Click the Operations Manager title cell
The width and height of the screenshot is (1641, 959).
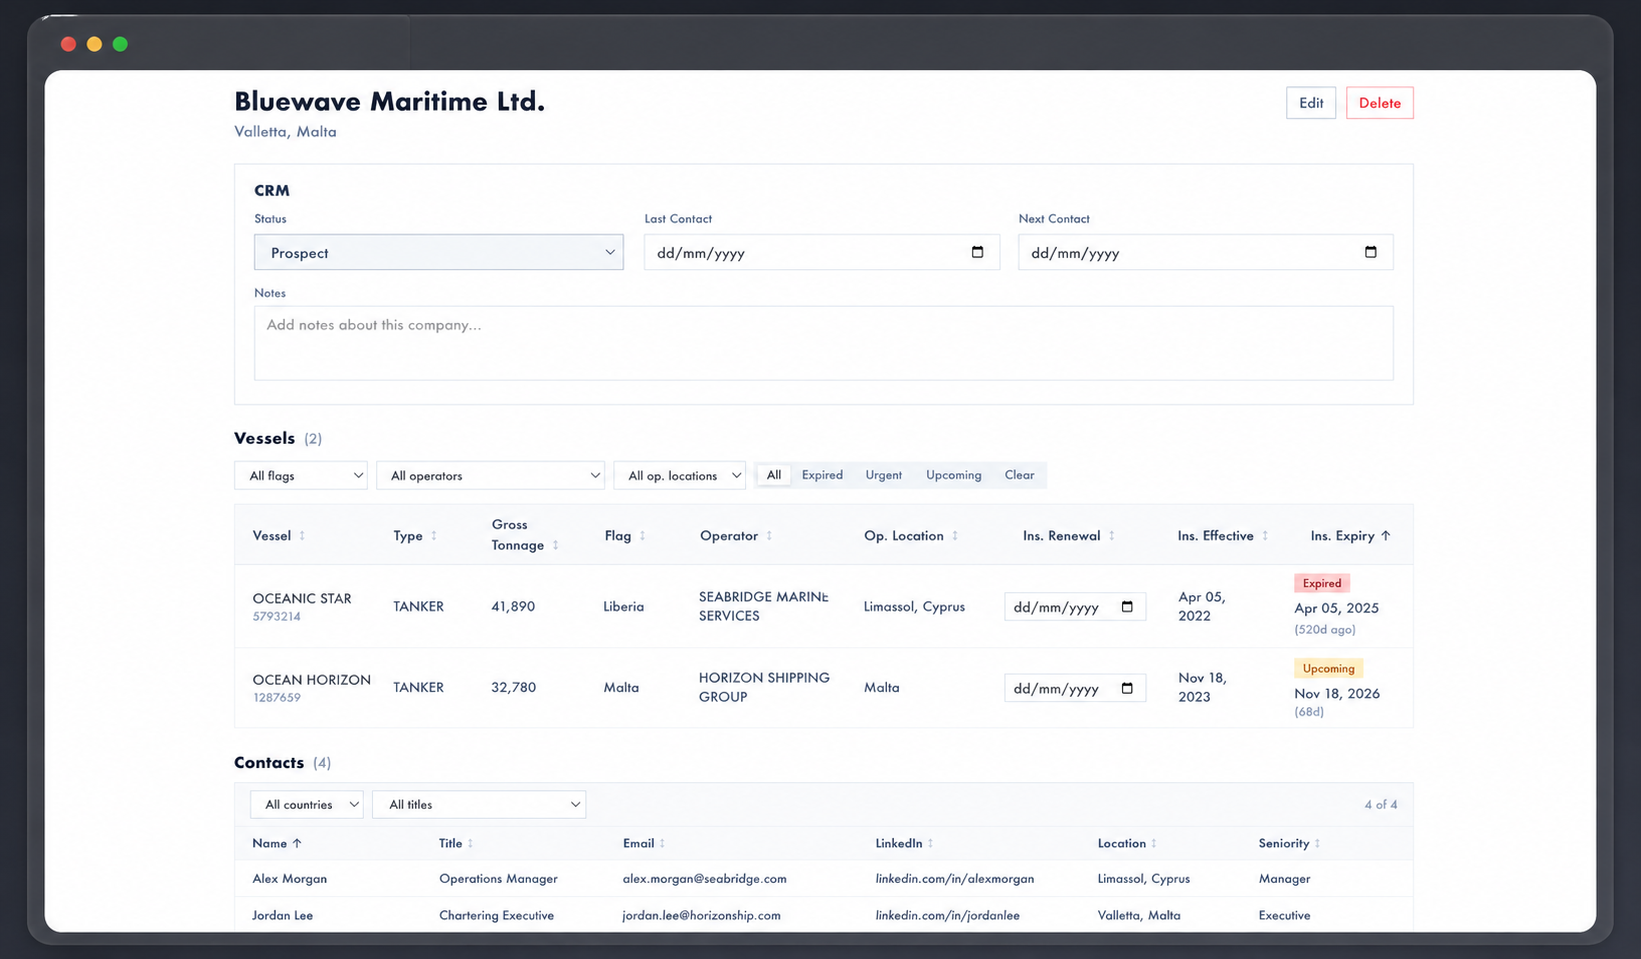point(499,879)
